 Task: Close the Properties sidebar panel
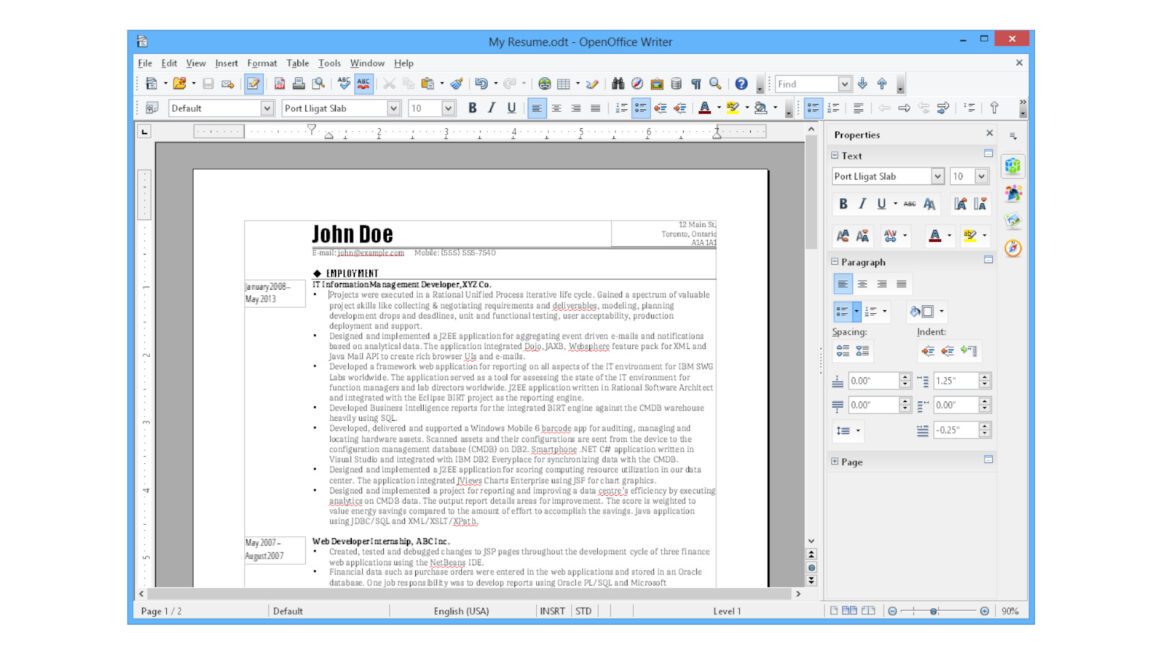click(x=989, y=134)
